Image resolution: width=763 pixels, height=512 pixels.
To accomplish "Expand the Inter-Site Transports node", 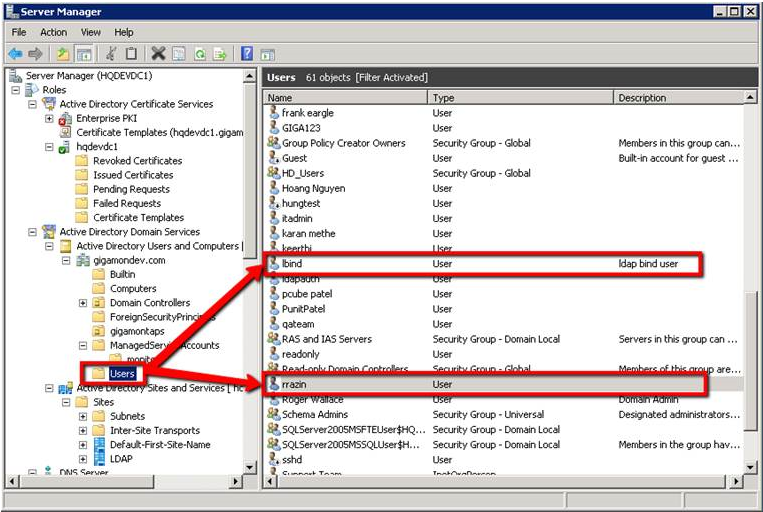I will tap(84, 431).
